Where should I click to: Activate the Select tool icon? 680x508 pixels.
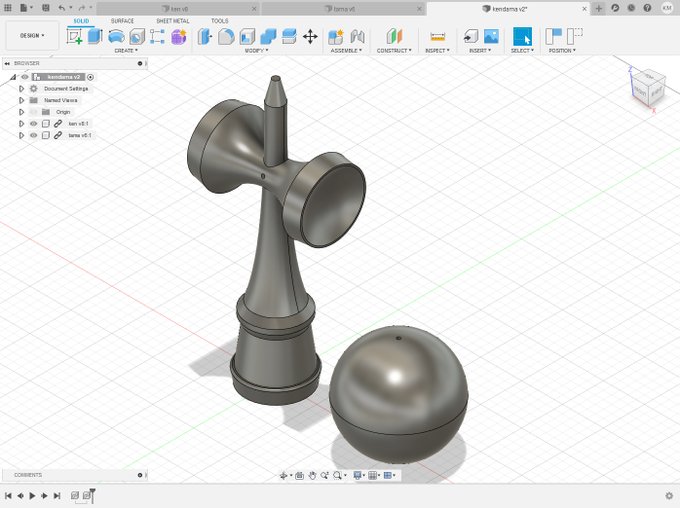pyautogui.click(x=522, y=36)
